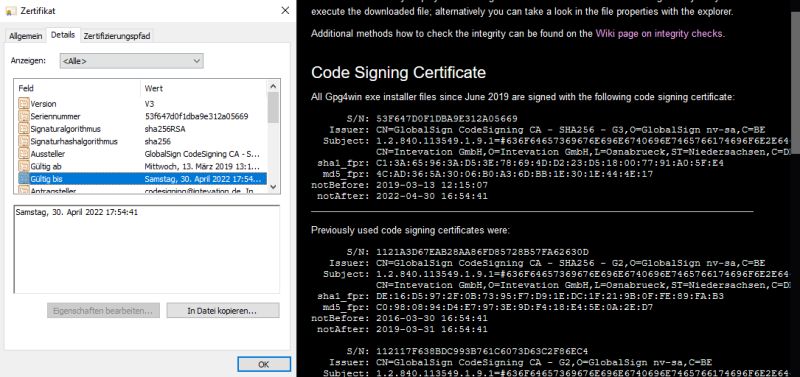Click the field list scrollbar thumb

[273, 108]
